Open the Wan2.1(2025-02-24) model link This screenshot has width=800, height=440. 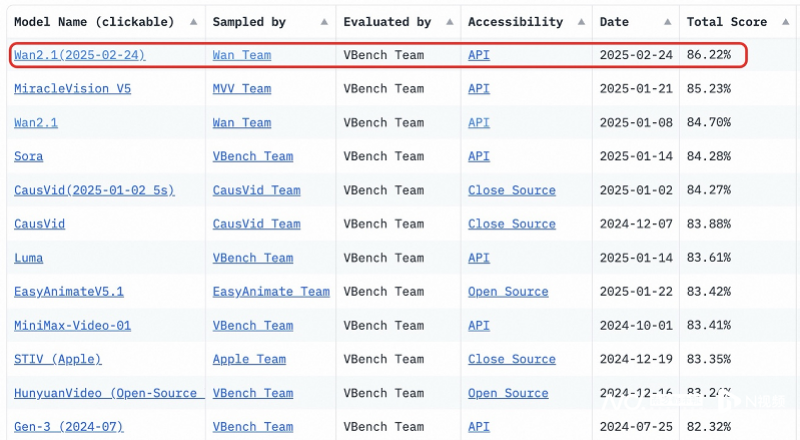point(80,55)
